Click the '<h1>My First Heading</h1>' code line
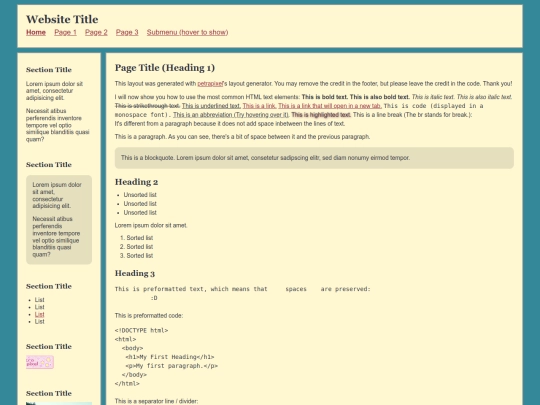 pyautogui.click(x=170, y=357)
